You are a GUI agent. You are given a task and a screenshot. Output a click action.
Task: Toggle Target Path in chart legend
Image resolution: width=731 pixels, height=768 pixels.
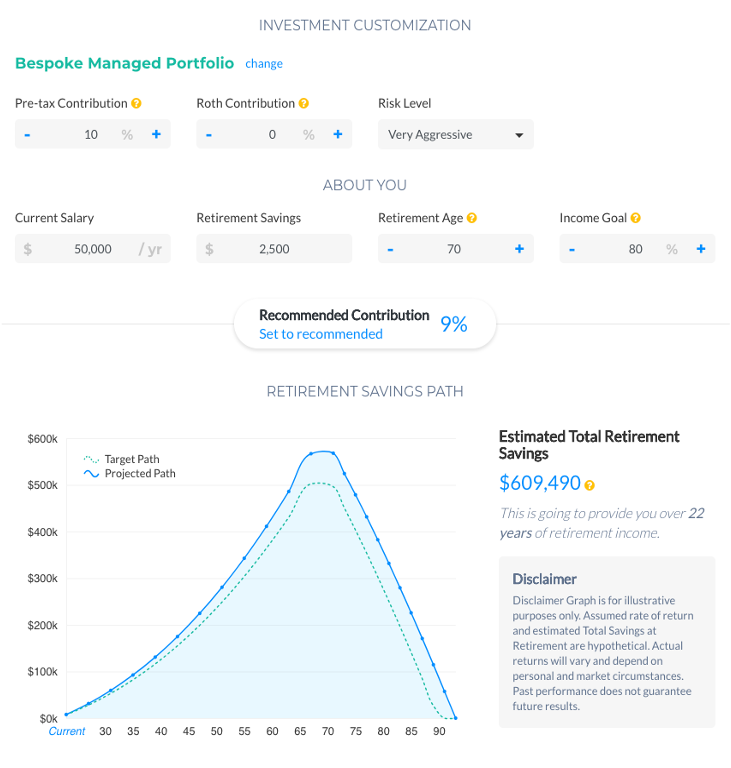130,459
